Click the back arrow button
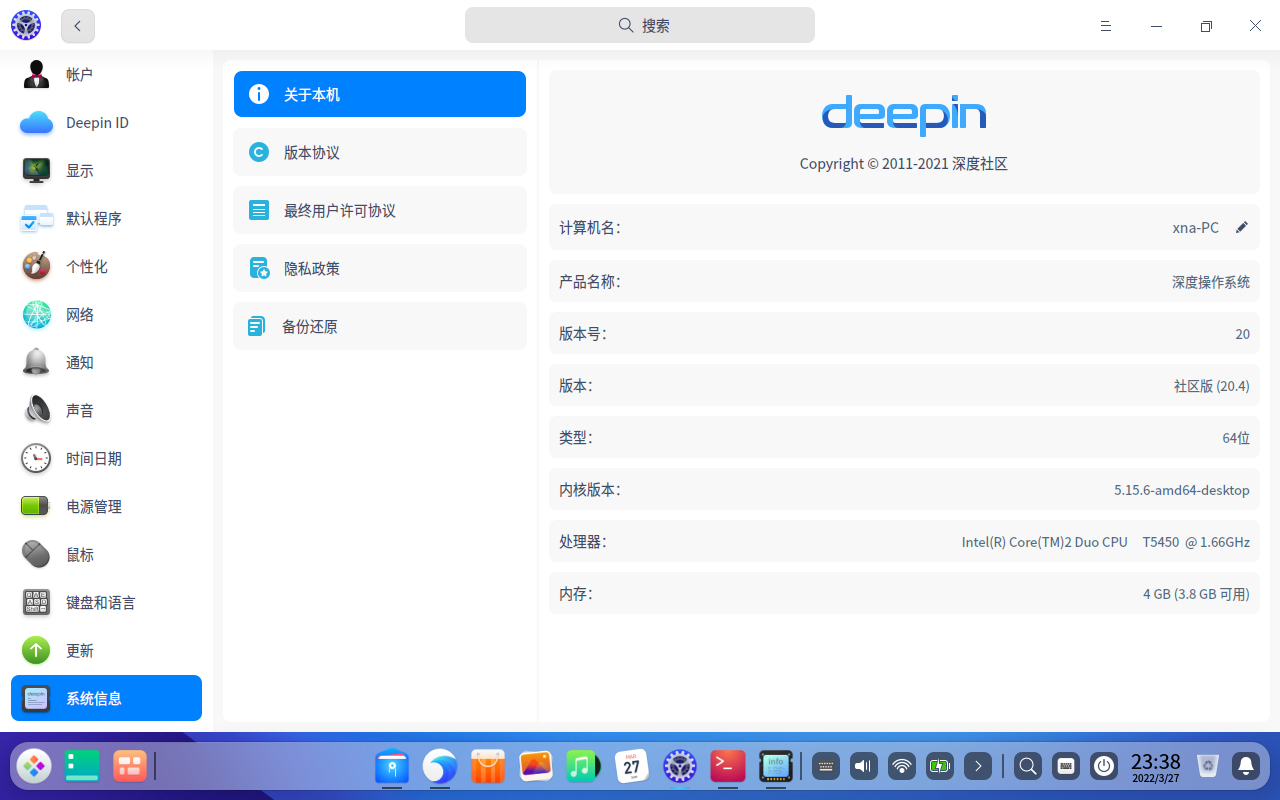Screen dimensions: 1280x800 (78, 26)
